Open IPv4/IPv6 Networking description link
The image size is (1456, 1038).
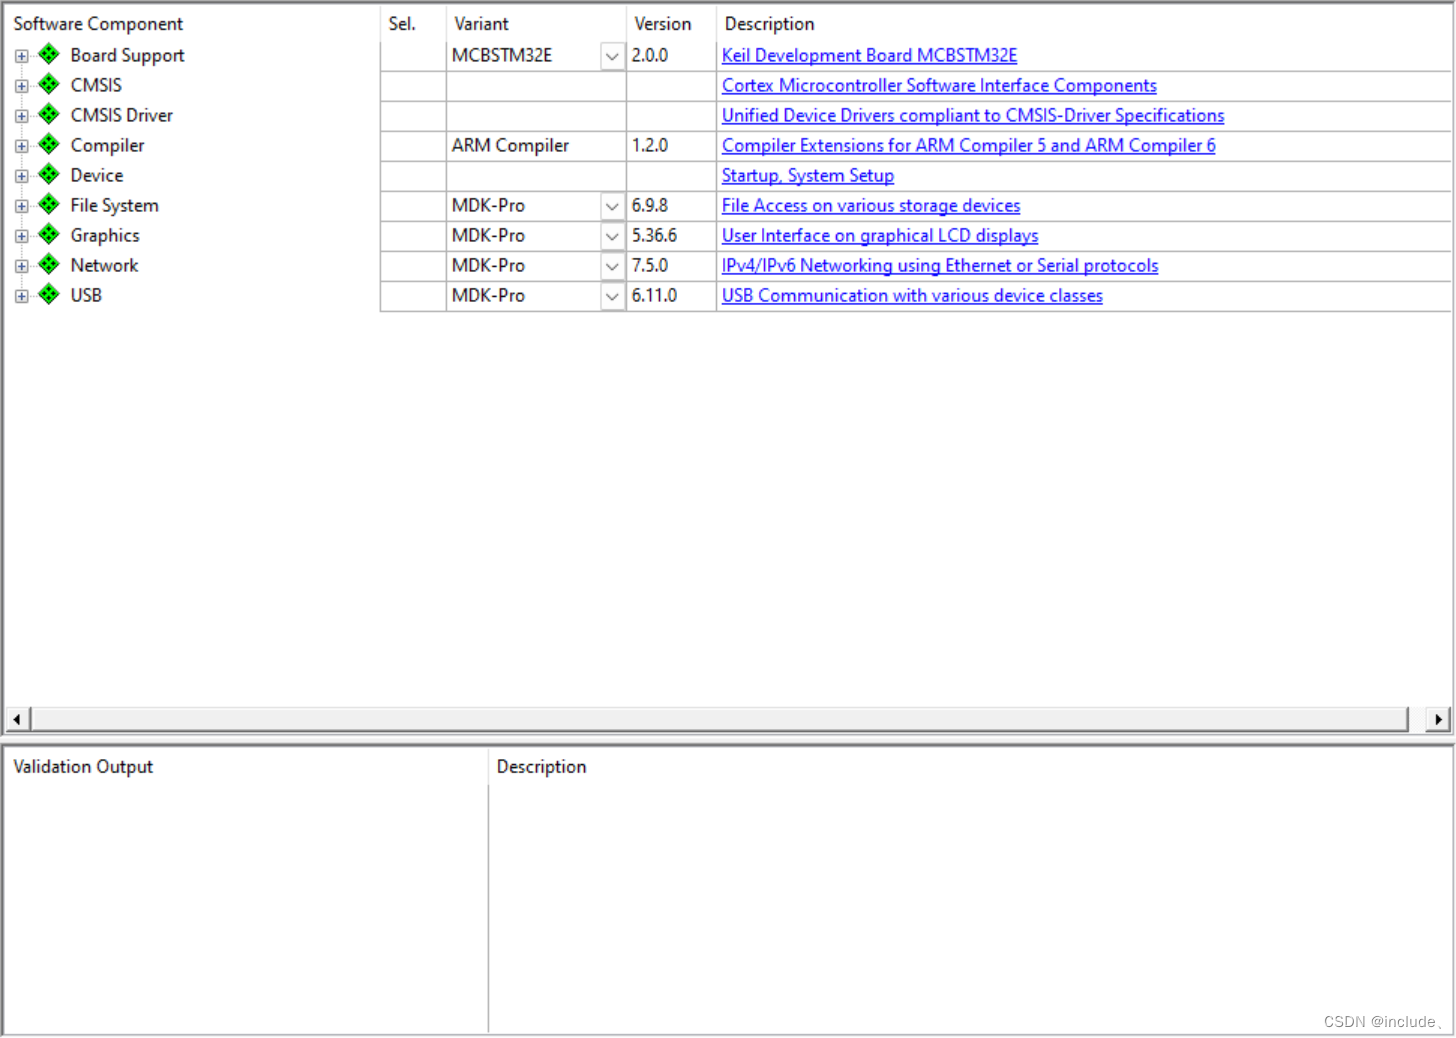(940, 265)
